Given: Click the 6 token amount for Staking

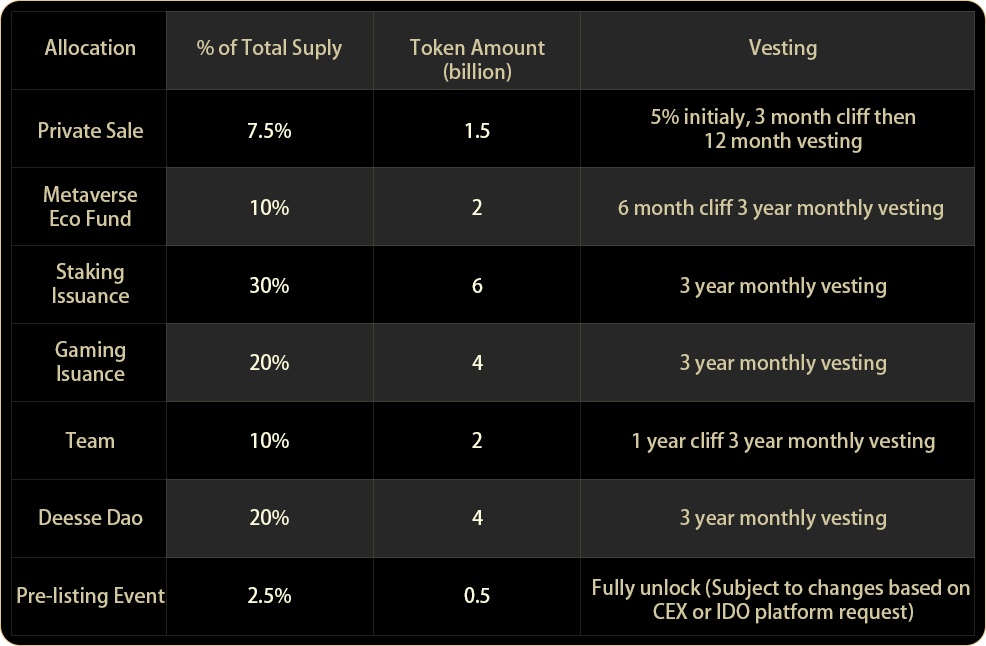Looking at the screenshot, I should point(477,285).
